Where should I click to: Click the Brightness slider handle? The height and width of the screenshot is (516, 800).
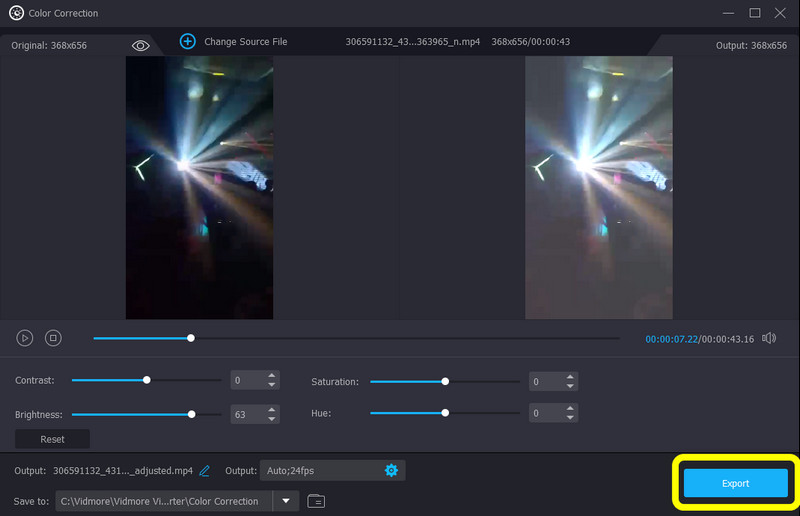[191, 413]
